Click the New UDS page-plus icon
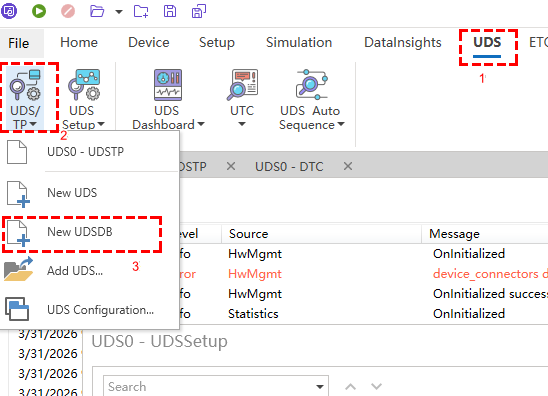Viewport: 548px width, 396px height. point(18,194)
